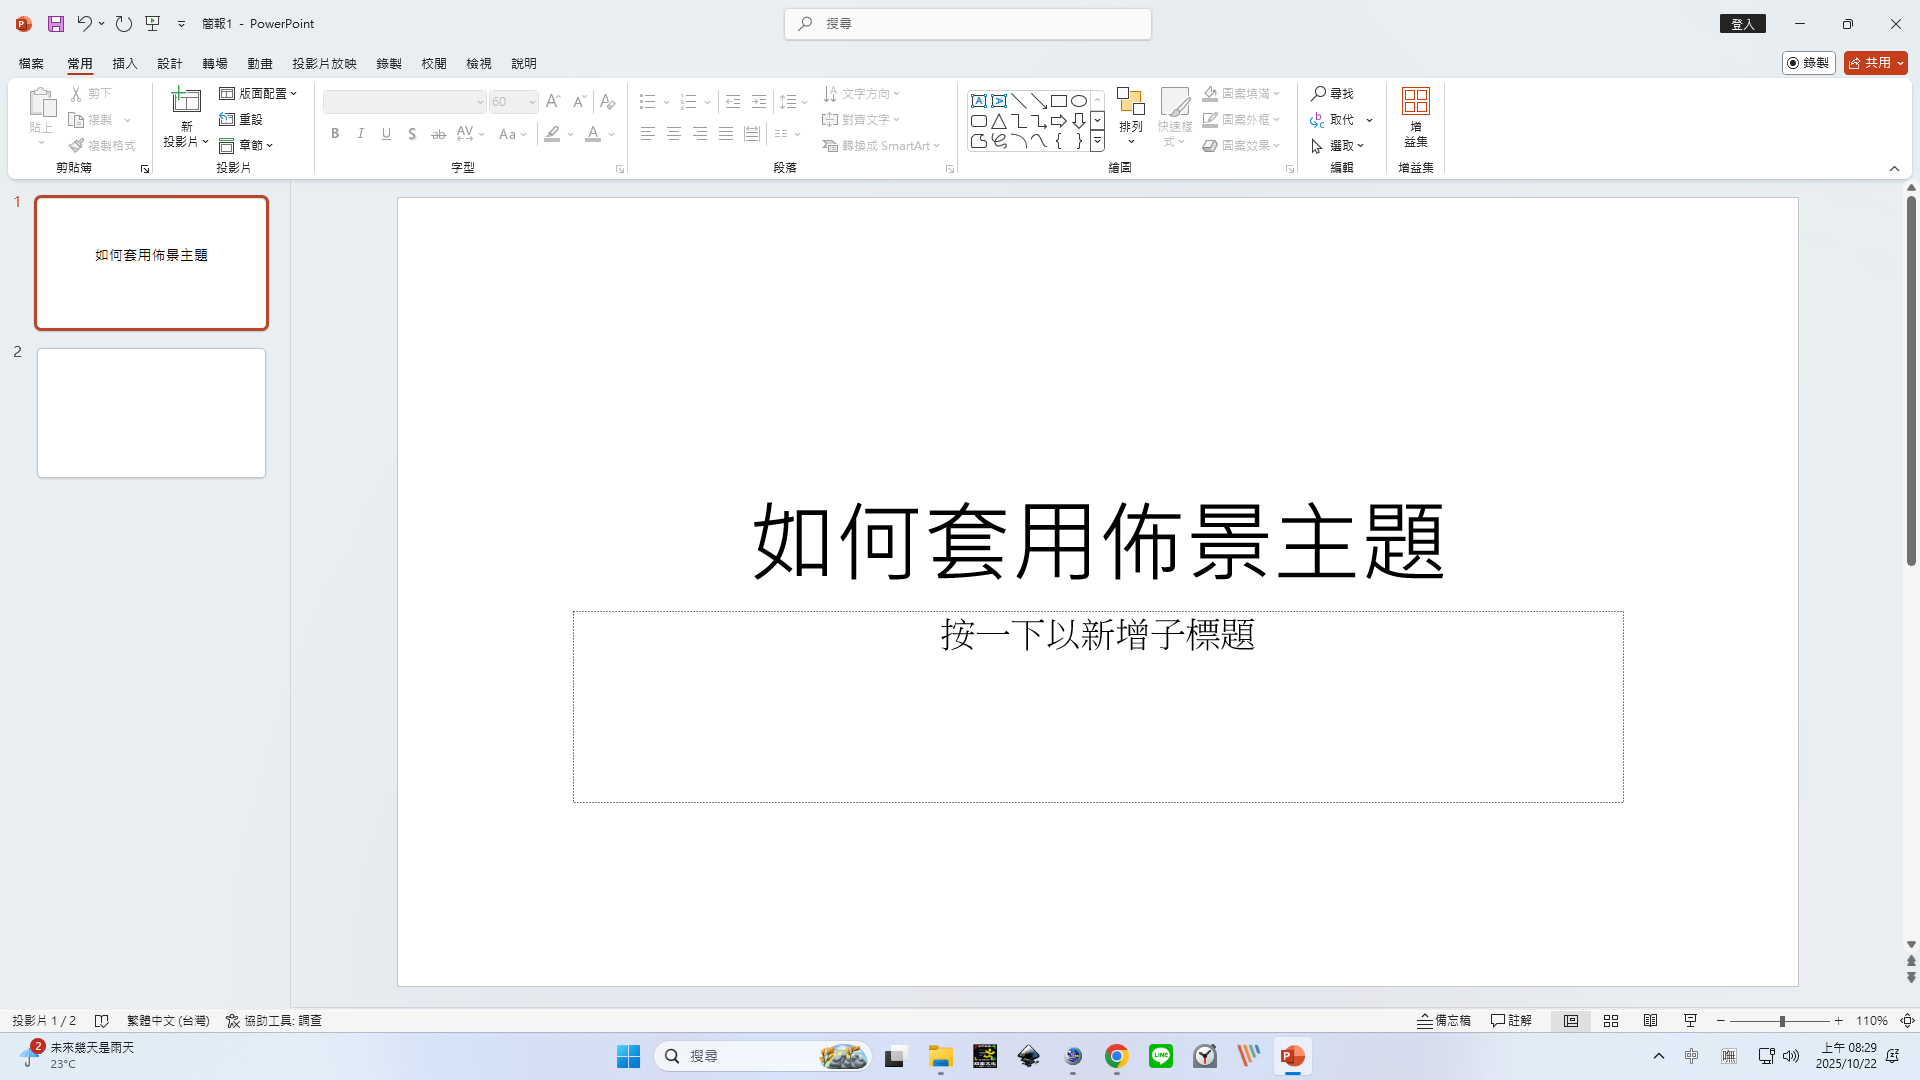Click the Save icon in title bar

click(56, 23)
